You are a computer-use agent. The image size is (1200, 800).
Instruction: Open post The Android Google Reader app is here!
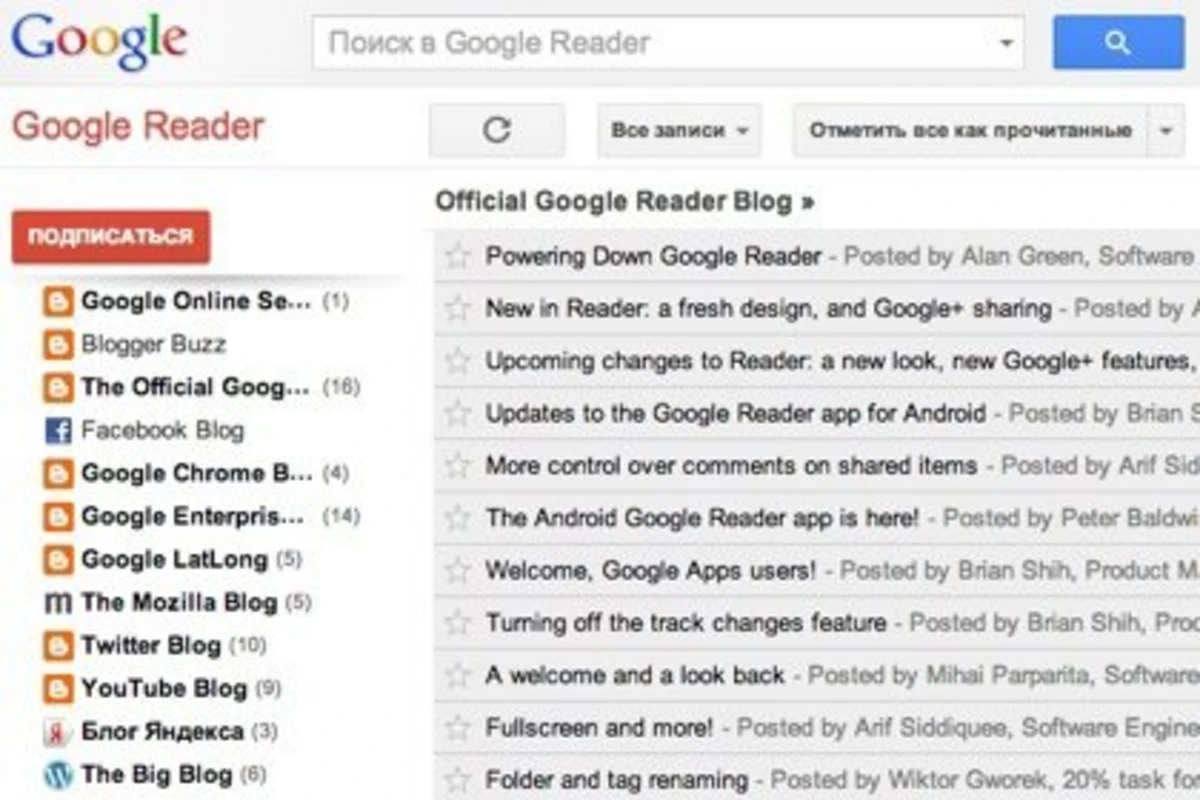click(702, 518)
